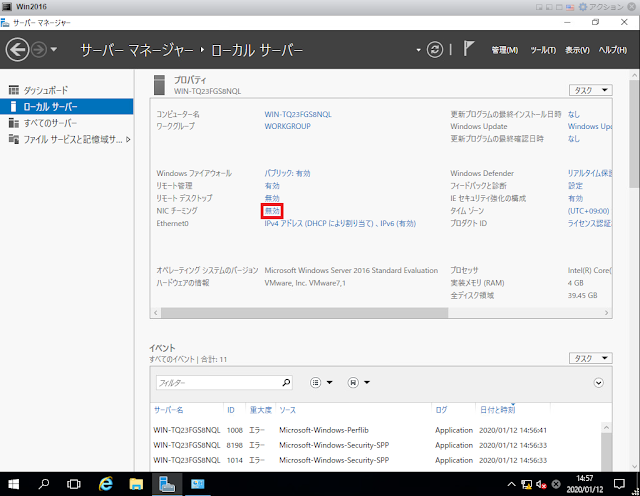Click IE セキュリティ強化の構成 有効 link
Viewport: 640px width, 496px height.
point(575,198)
